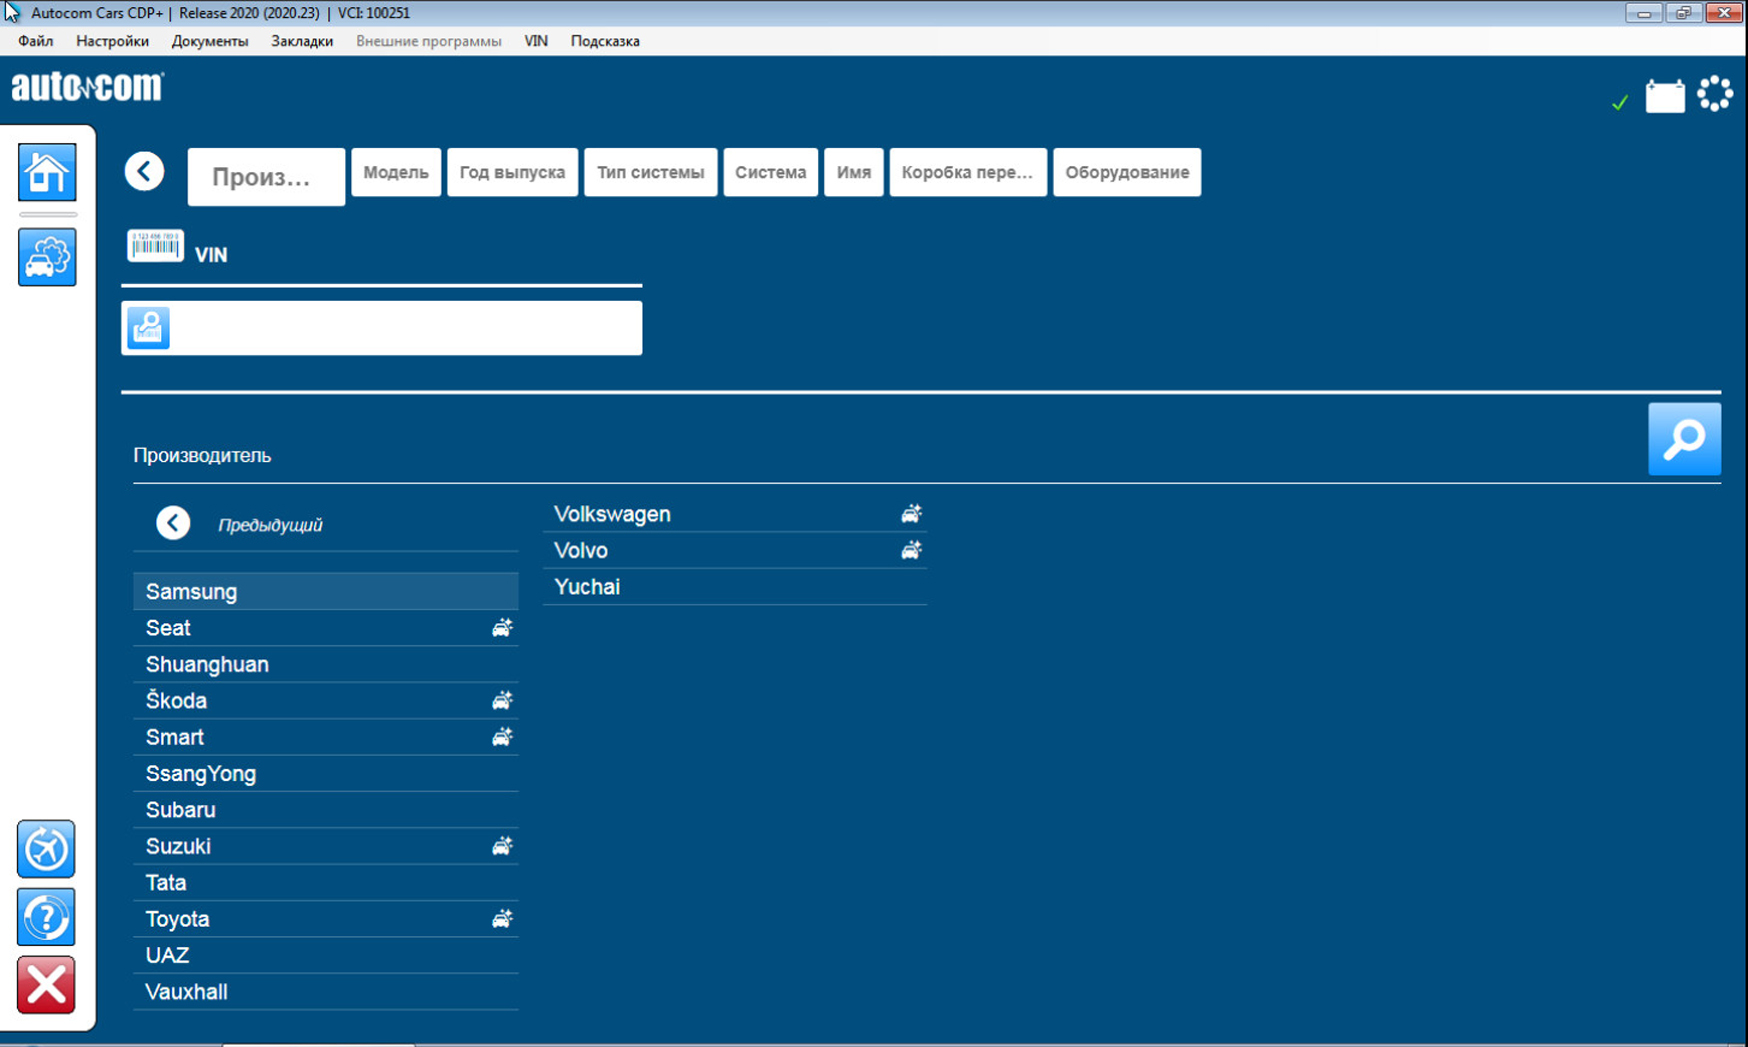
Task: Select Volkswagen from the manufacturer list
Action: (612, 514)
